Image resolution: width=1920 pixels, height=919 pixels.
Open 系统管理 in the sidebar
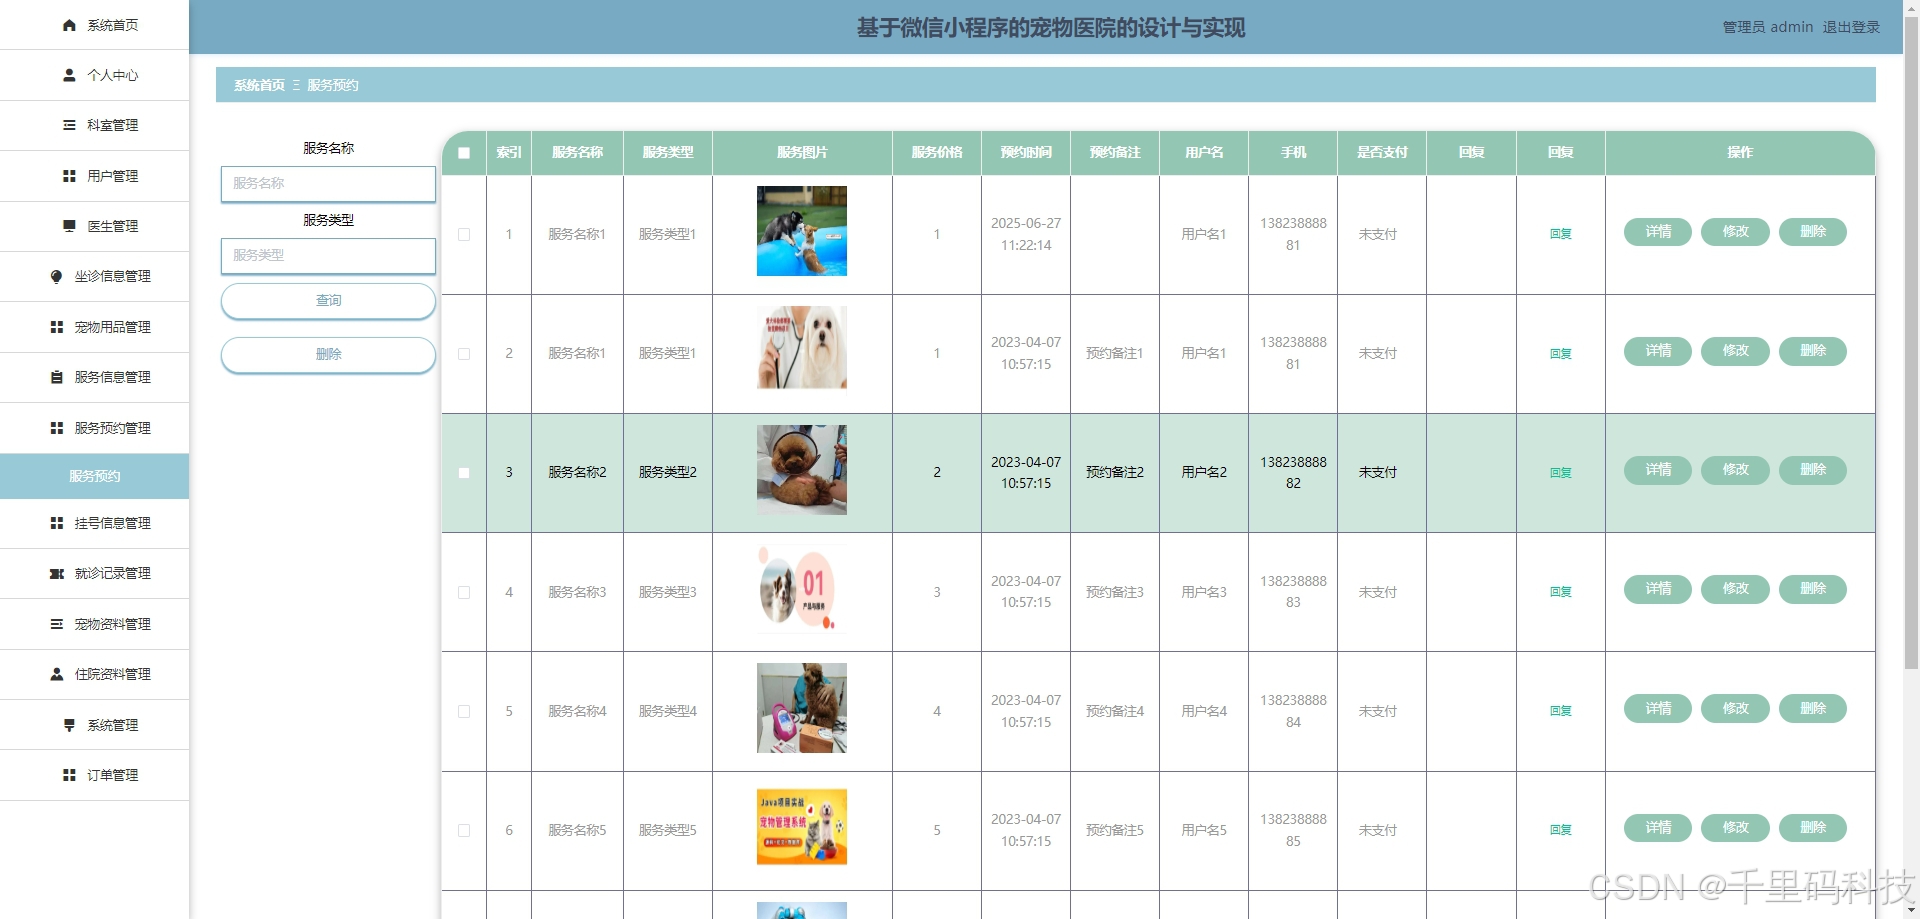coord(94,725)
